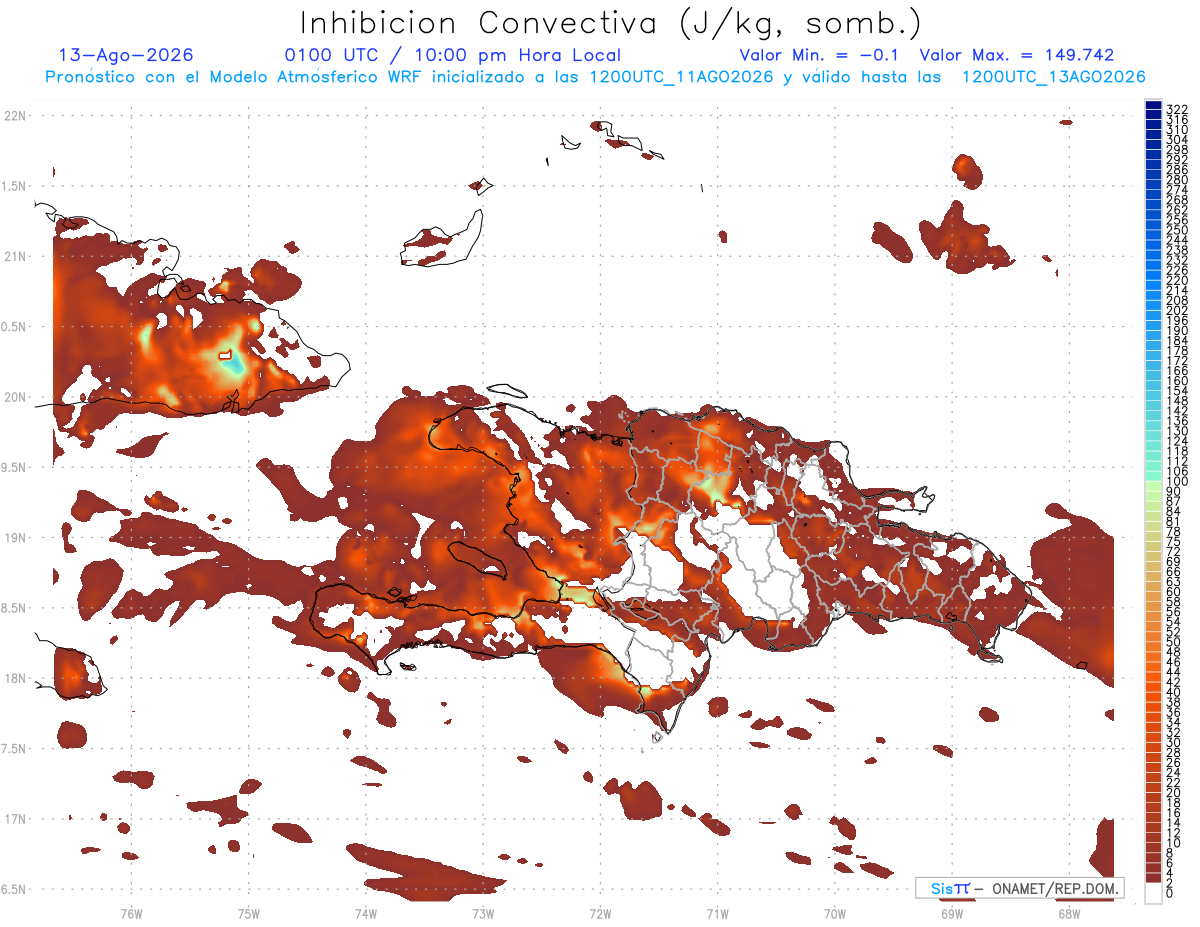
Task: Click the latitude label "20N"
Action: coord(14,397)
